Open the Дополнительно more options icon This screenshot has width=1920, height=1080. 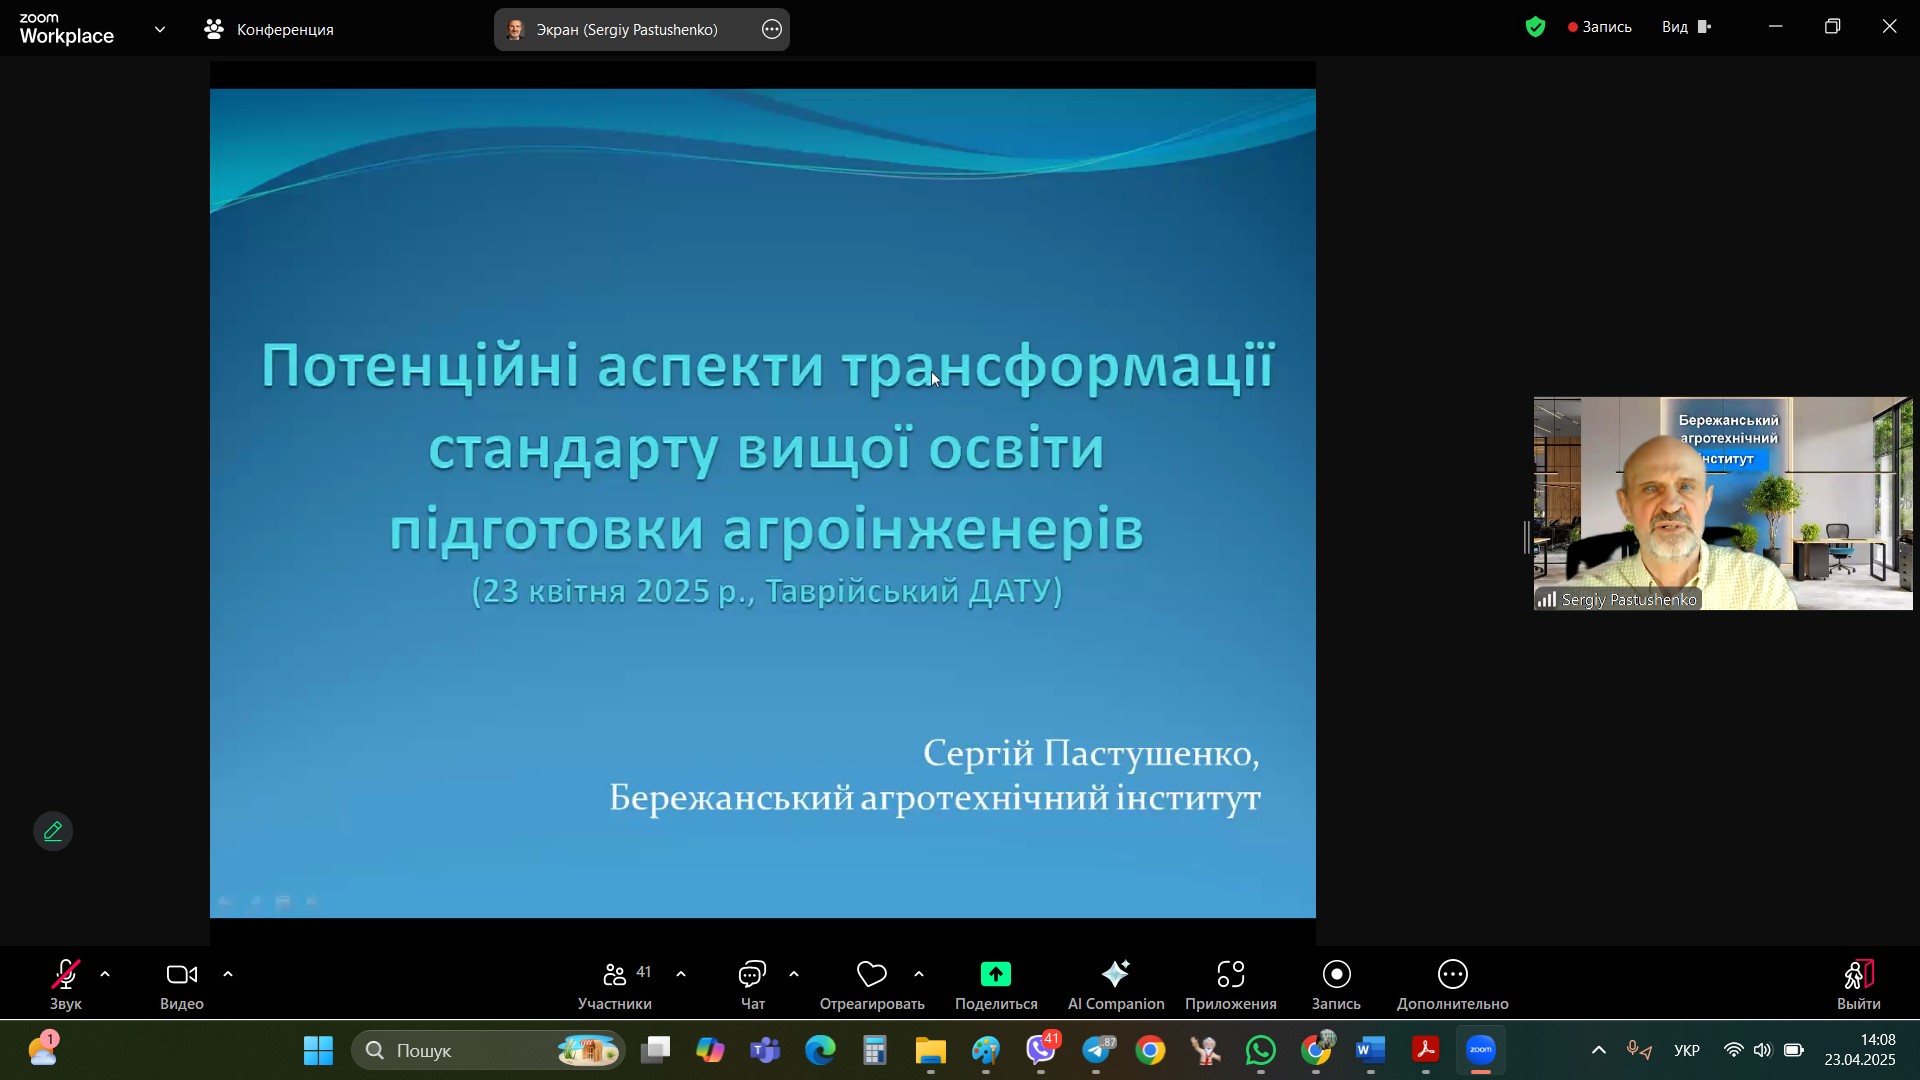click(x=1453, y=974)
